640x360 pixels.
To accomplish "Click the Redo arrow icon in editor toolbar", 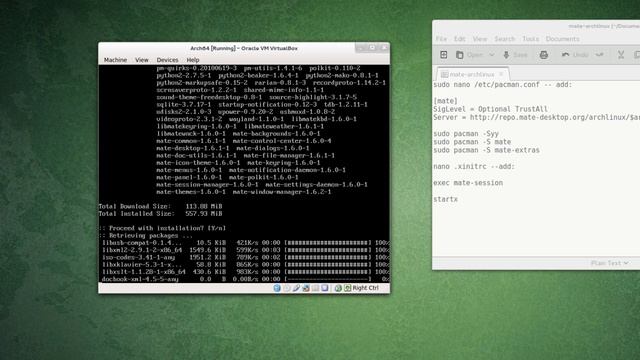I will pos(599,55).
